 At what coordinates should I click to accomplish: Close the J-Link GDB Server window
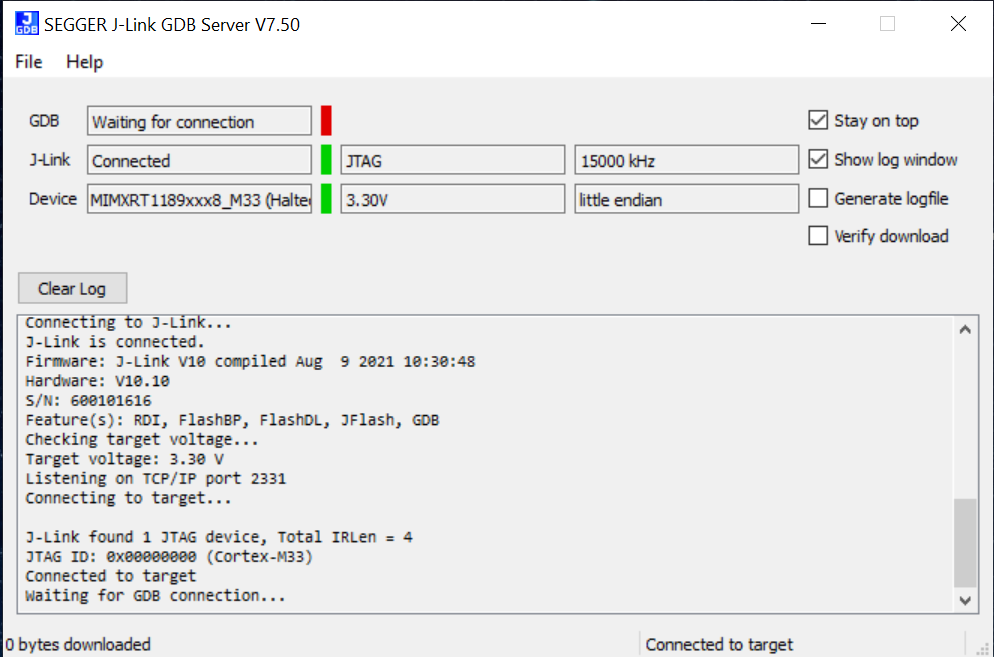958,24
